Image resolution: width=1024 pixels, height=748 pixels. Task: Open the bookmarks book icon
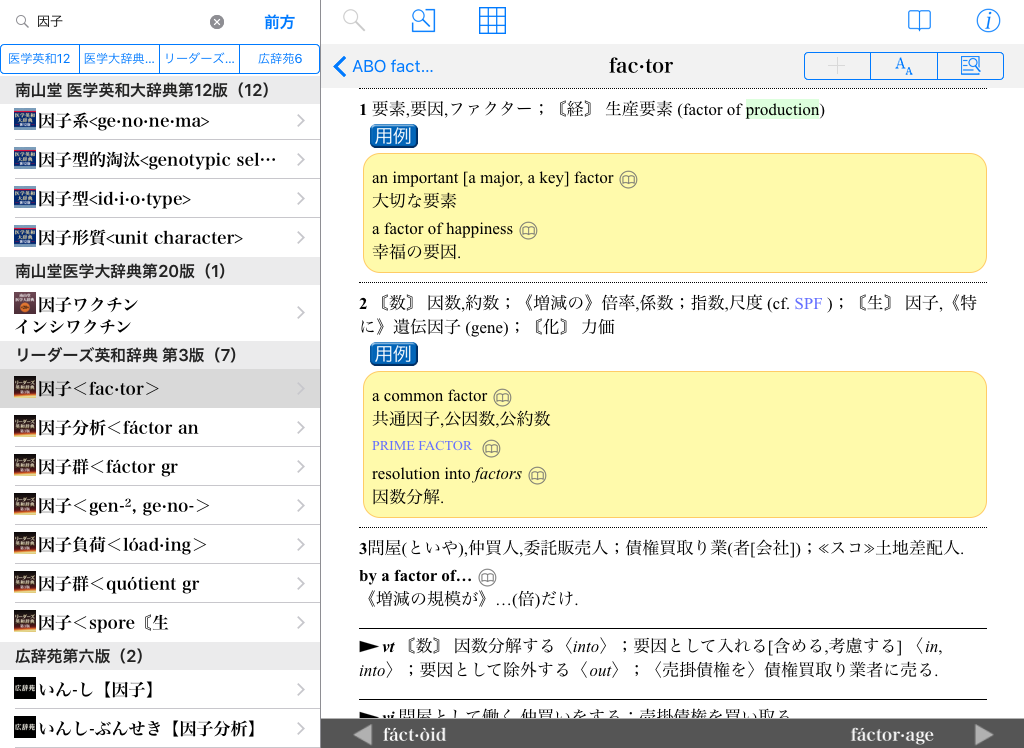[919, 21]
